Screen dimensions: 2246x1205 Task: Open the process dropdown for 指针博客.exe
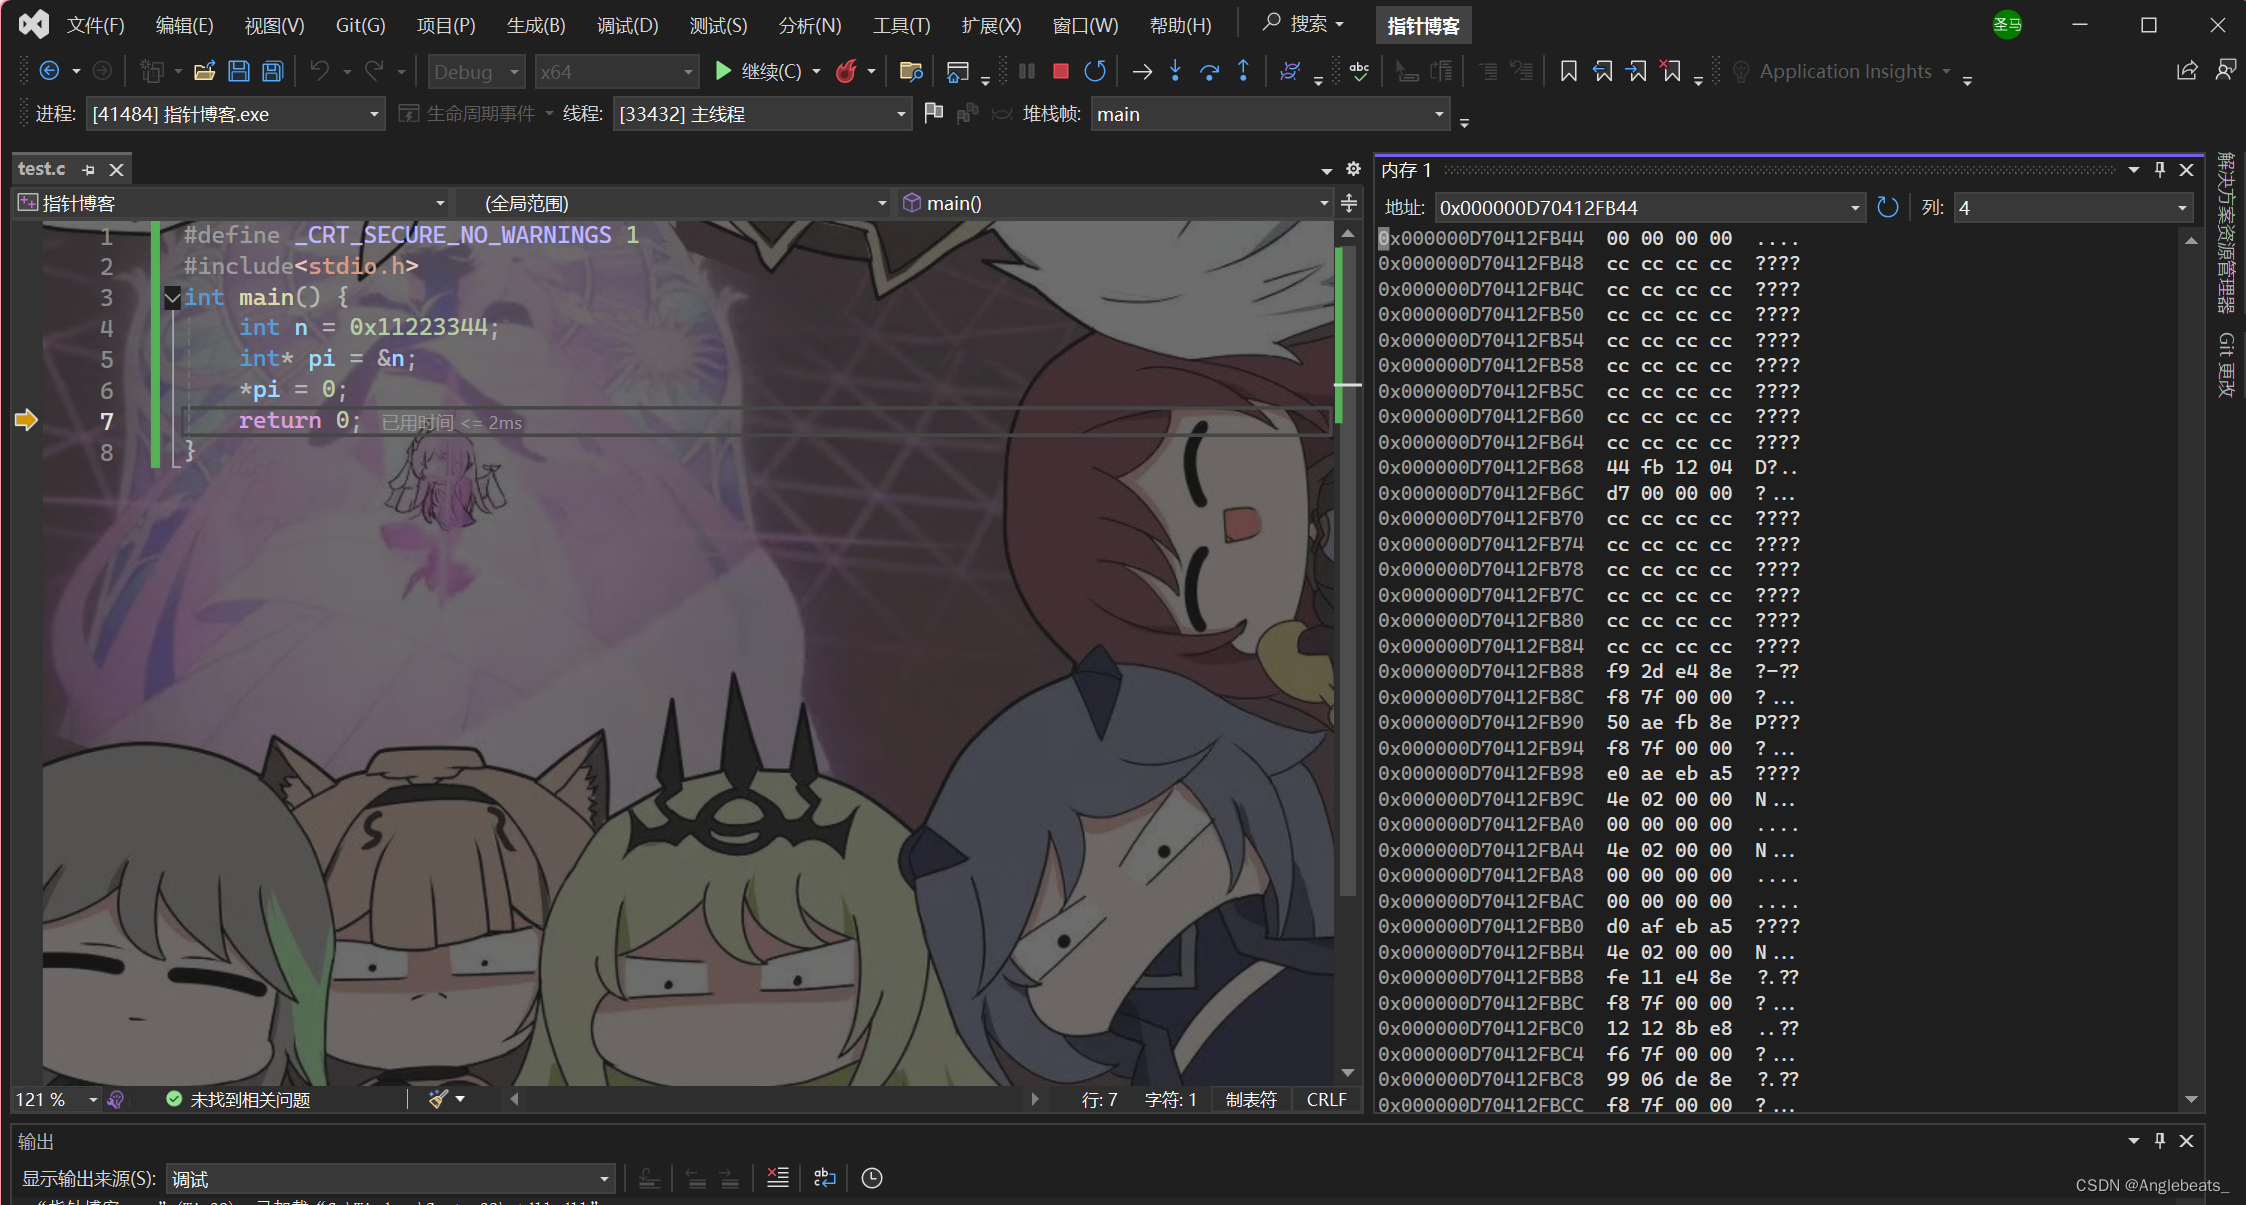click(374, 114)
